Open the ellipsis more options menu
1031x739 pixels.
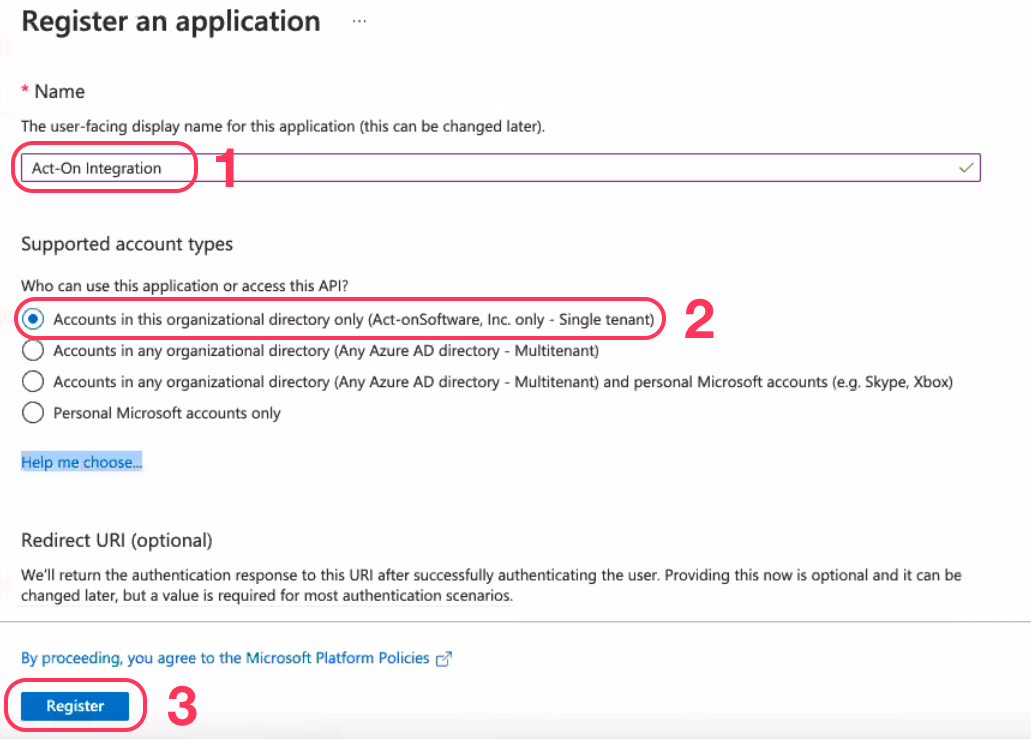tap(359, 21)
